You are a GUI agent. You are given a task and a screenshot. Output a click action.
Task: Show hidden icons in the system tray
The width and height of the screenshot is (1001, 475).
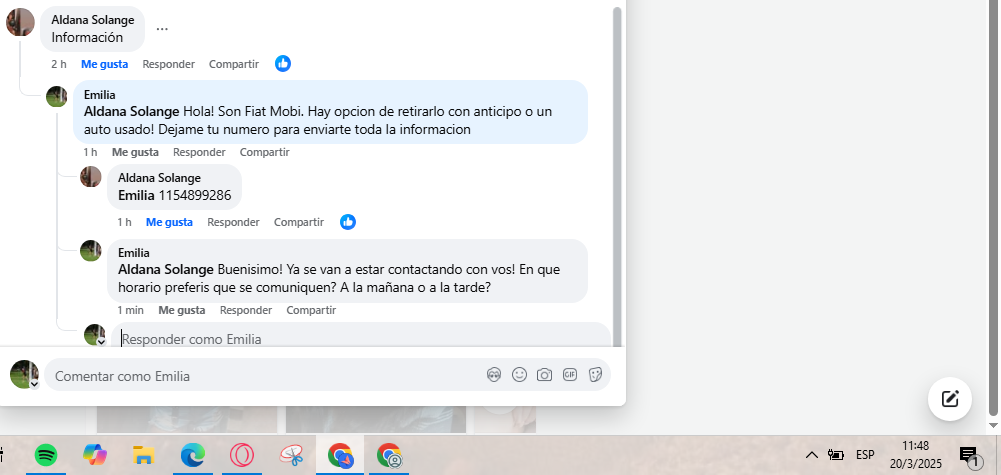(x=811, y=455)
